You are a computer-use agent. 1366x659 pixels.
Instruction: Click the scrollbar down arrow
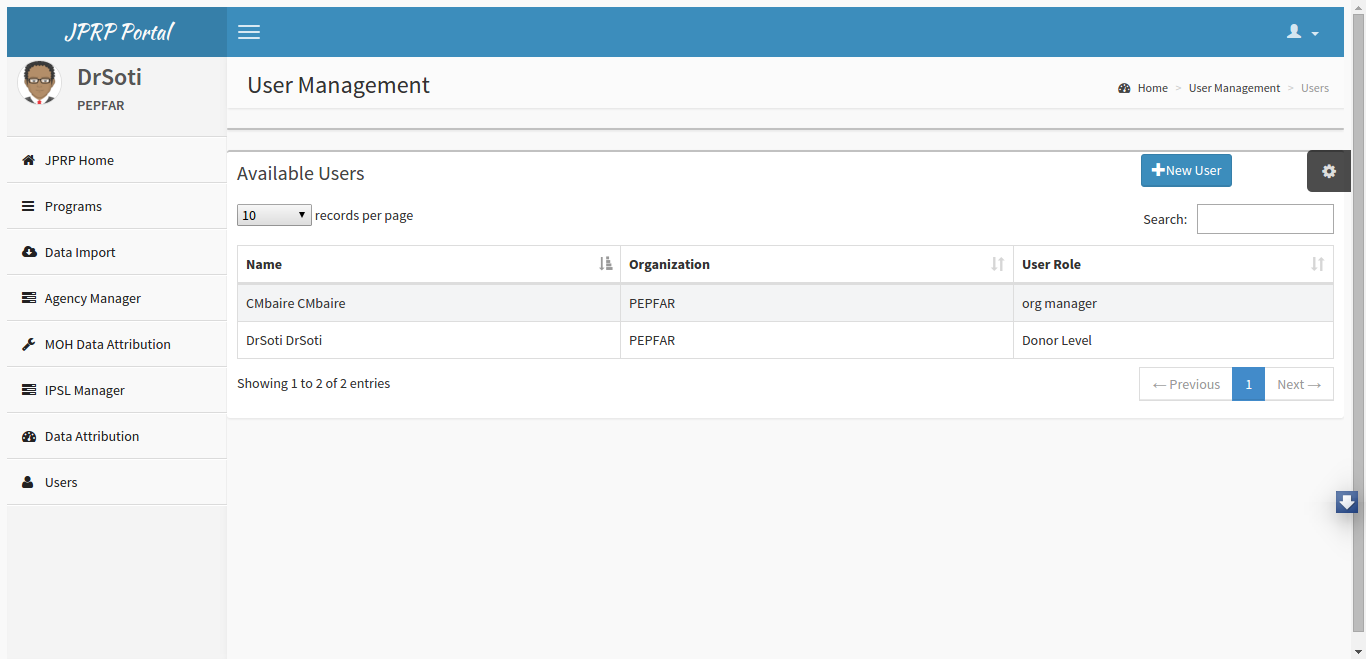pos(1358,651)
